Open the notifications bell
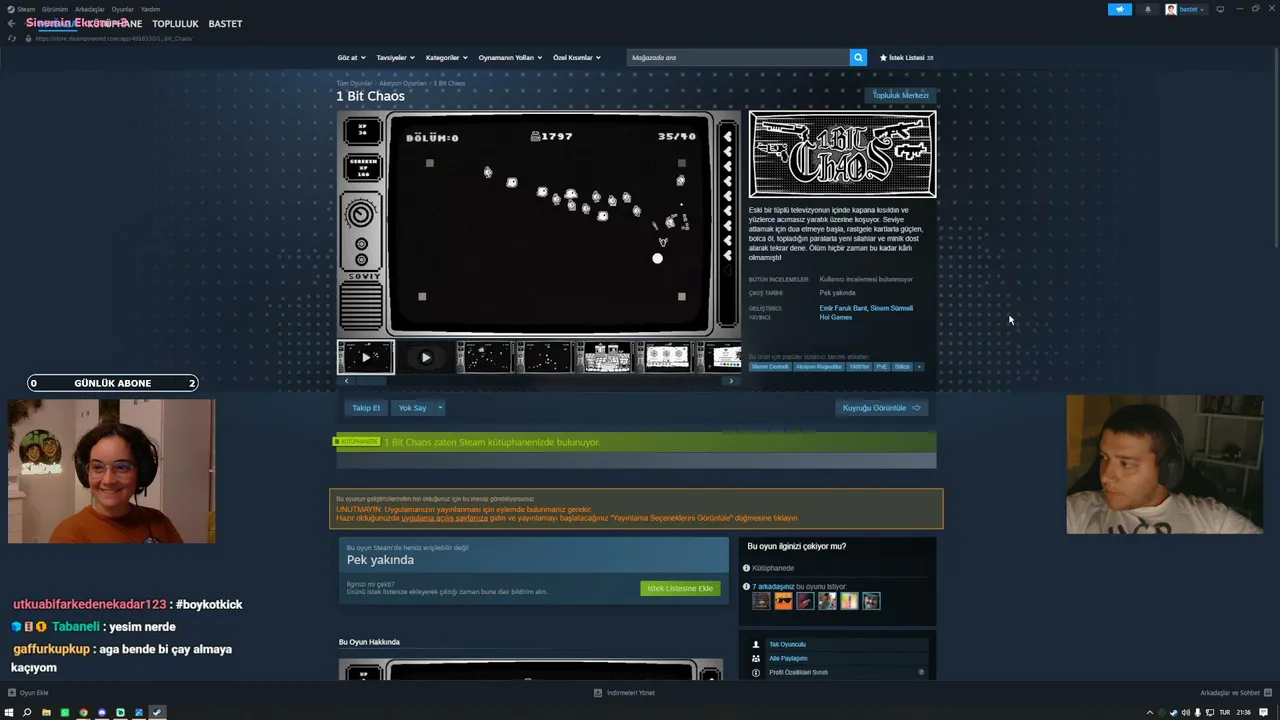 [1147, 9]
